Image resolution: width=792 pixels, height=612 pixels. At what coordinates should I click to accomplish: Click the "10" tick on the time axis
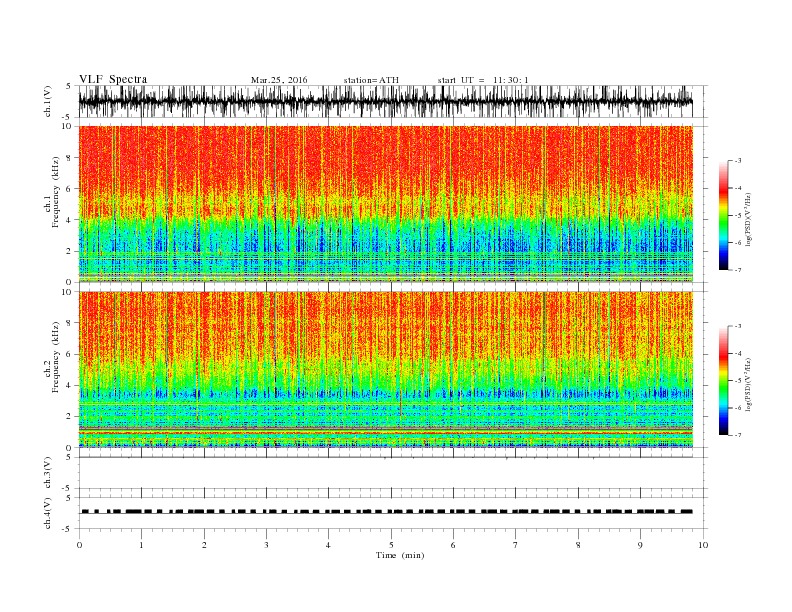[703, 545]
